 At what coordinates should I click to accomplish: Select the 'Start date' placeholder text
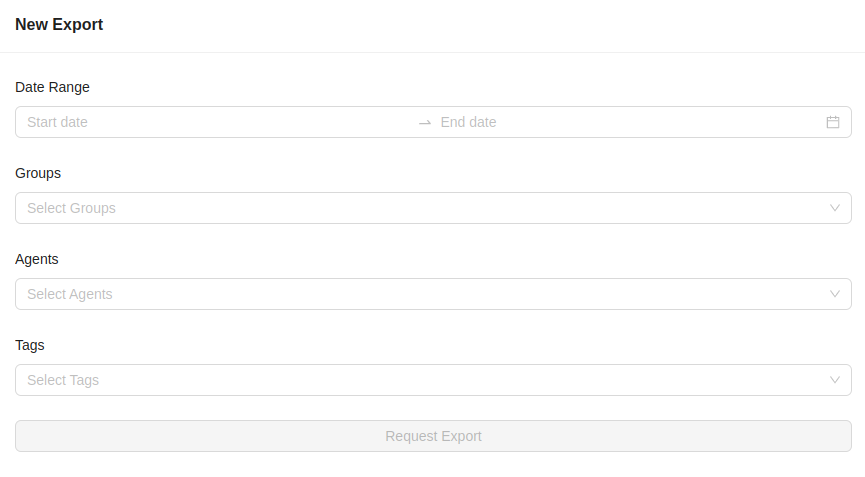coord(57,122)
